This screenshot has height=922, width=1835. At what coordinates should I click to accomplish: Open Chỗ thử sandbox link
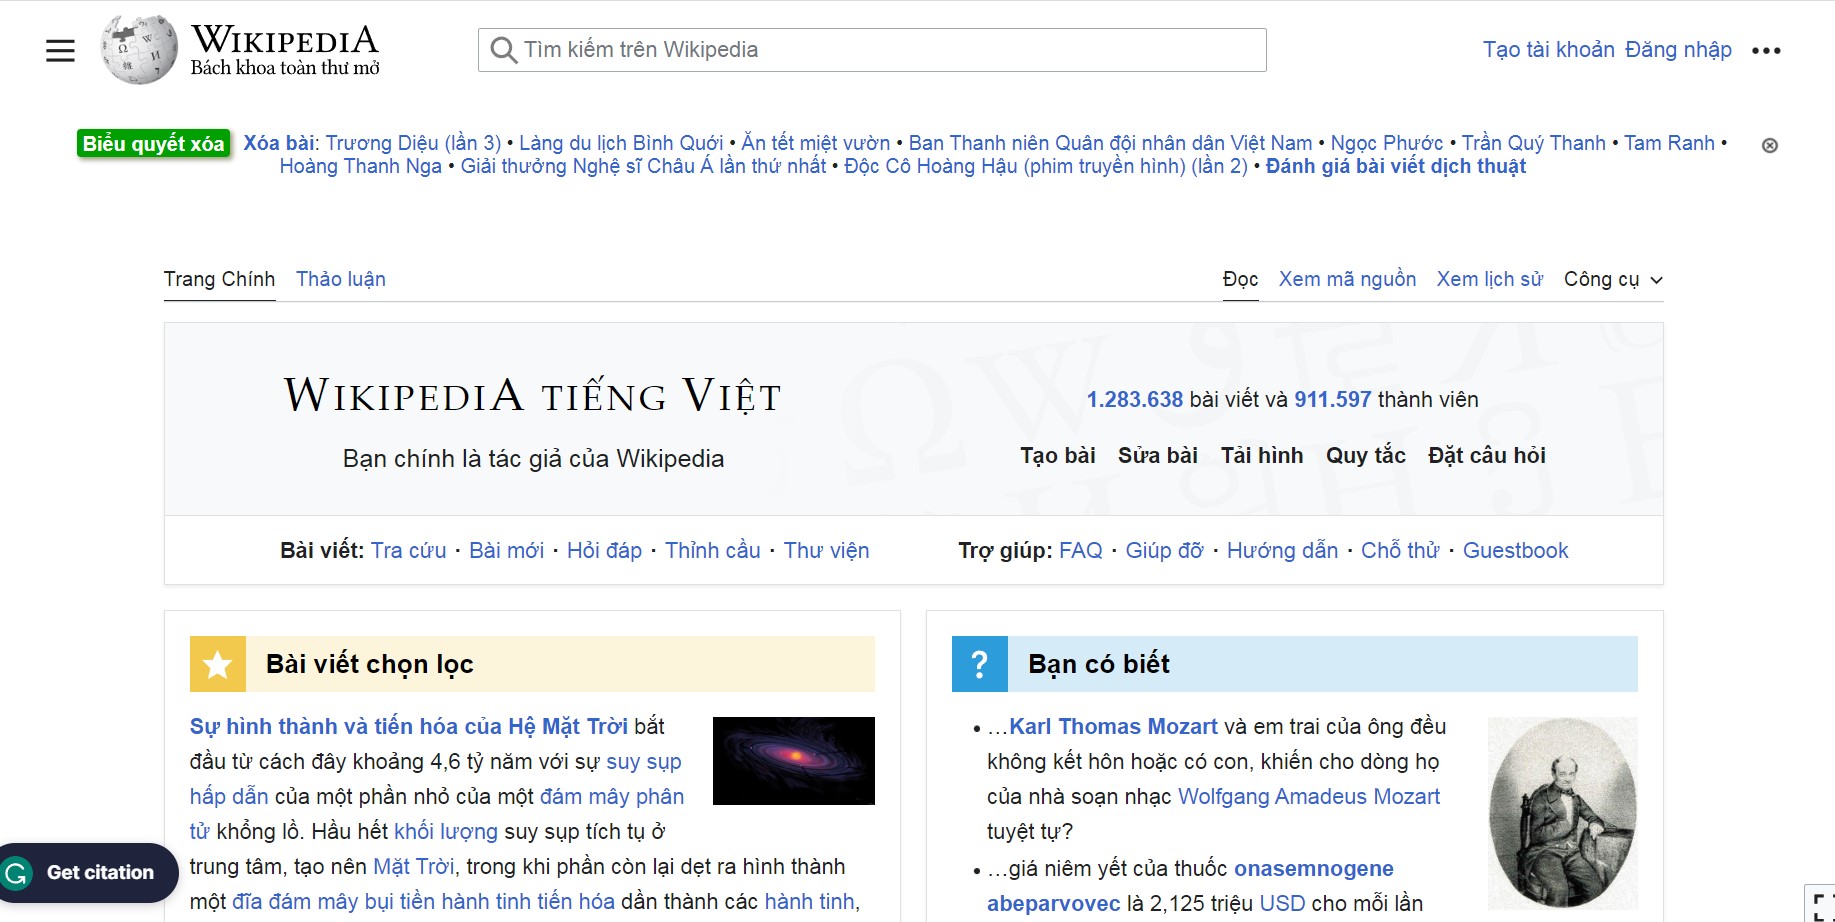1400,550
